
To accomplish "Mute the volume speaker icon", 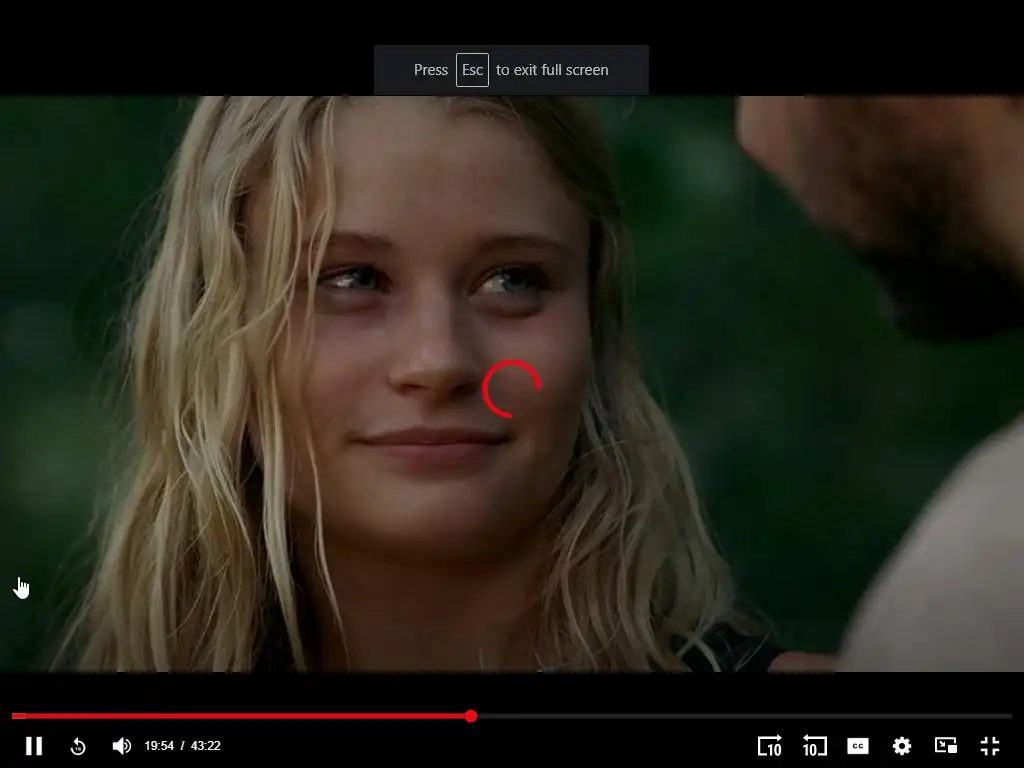I will [121, 746].
